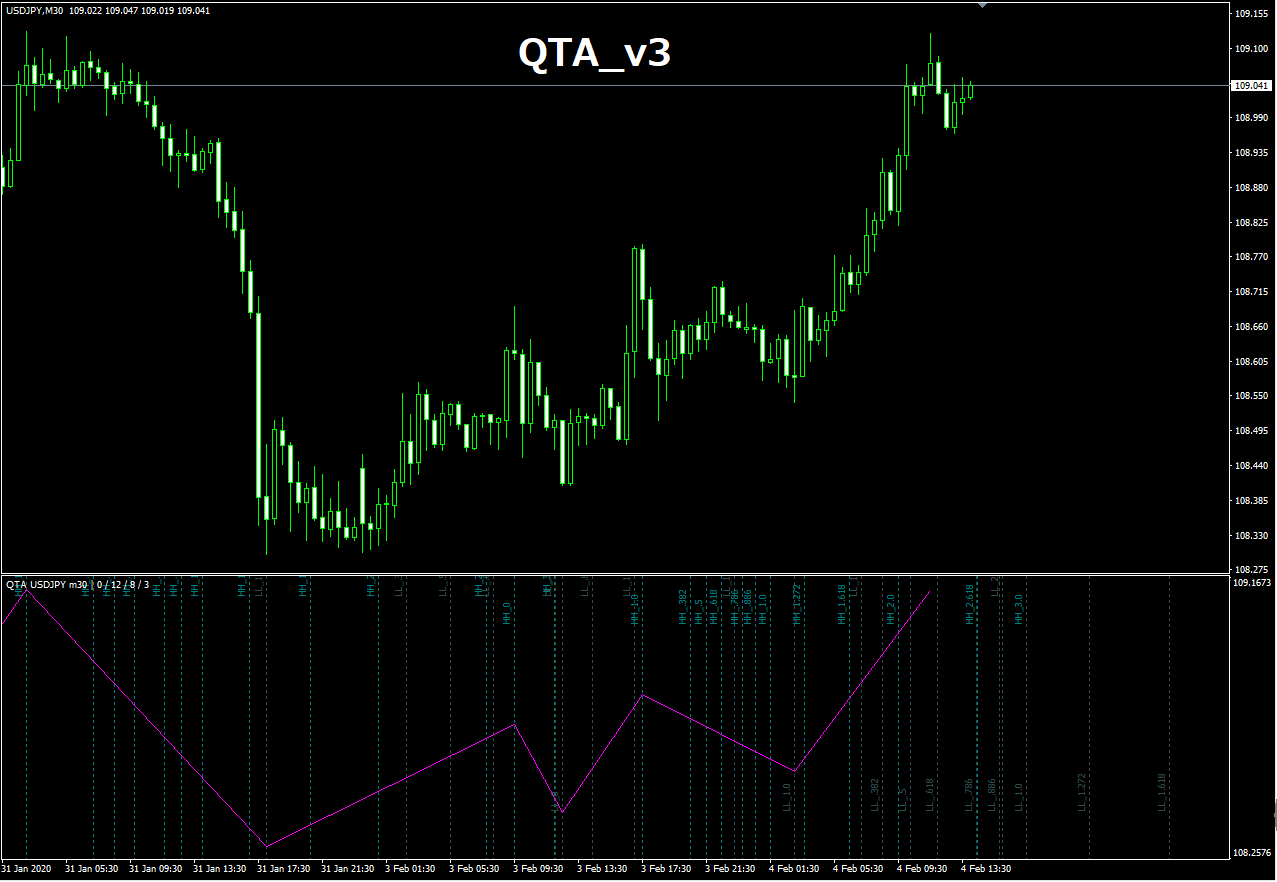The width and height of the screenshot is (1277, 882).
Task: Click the 4 Feb 01:30 time label
Action: tap(794, 869)
